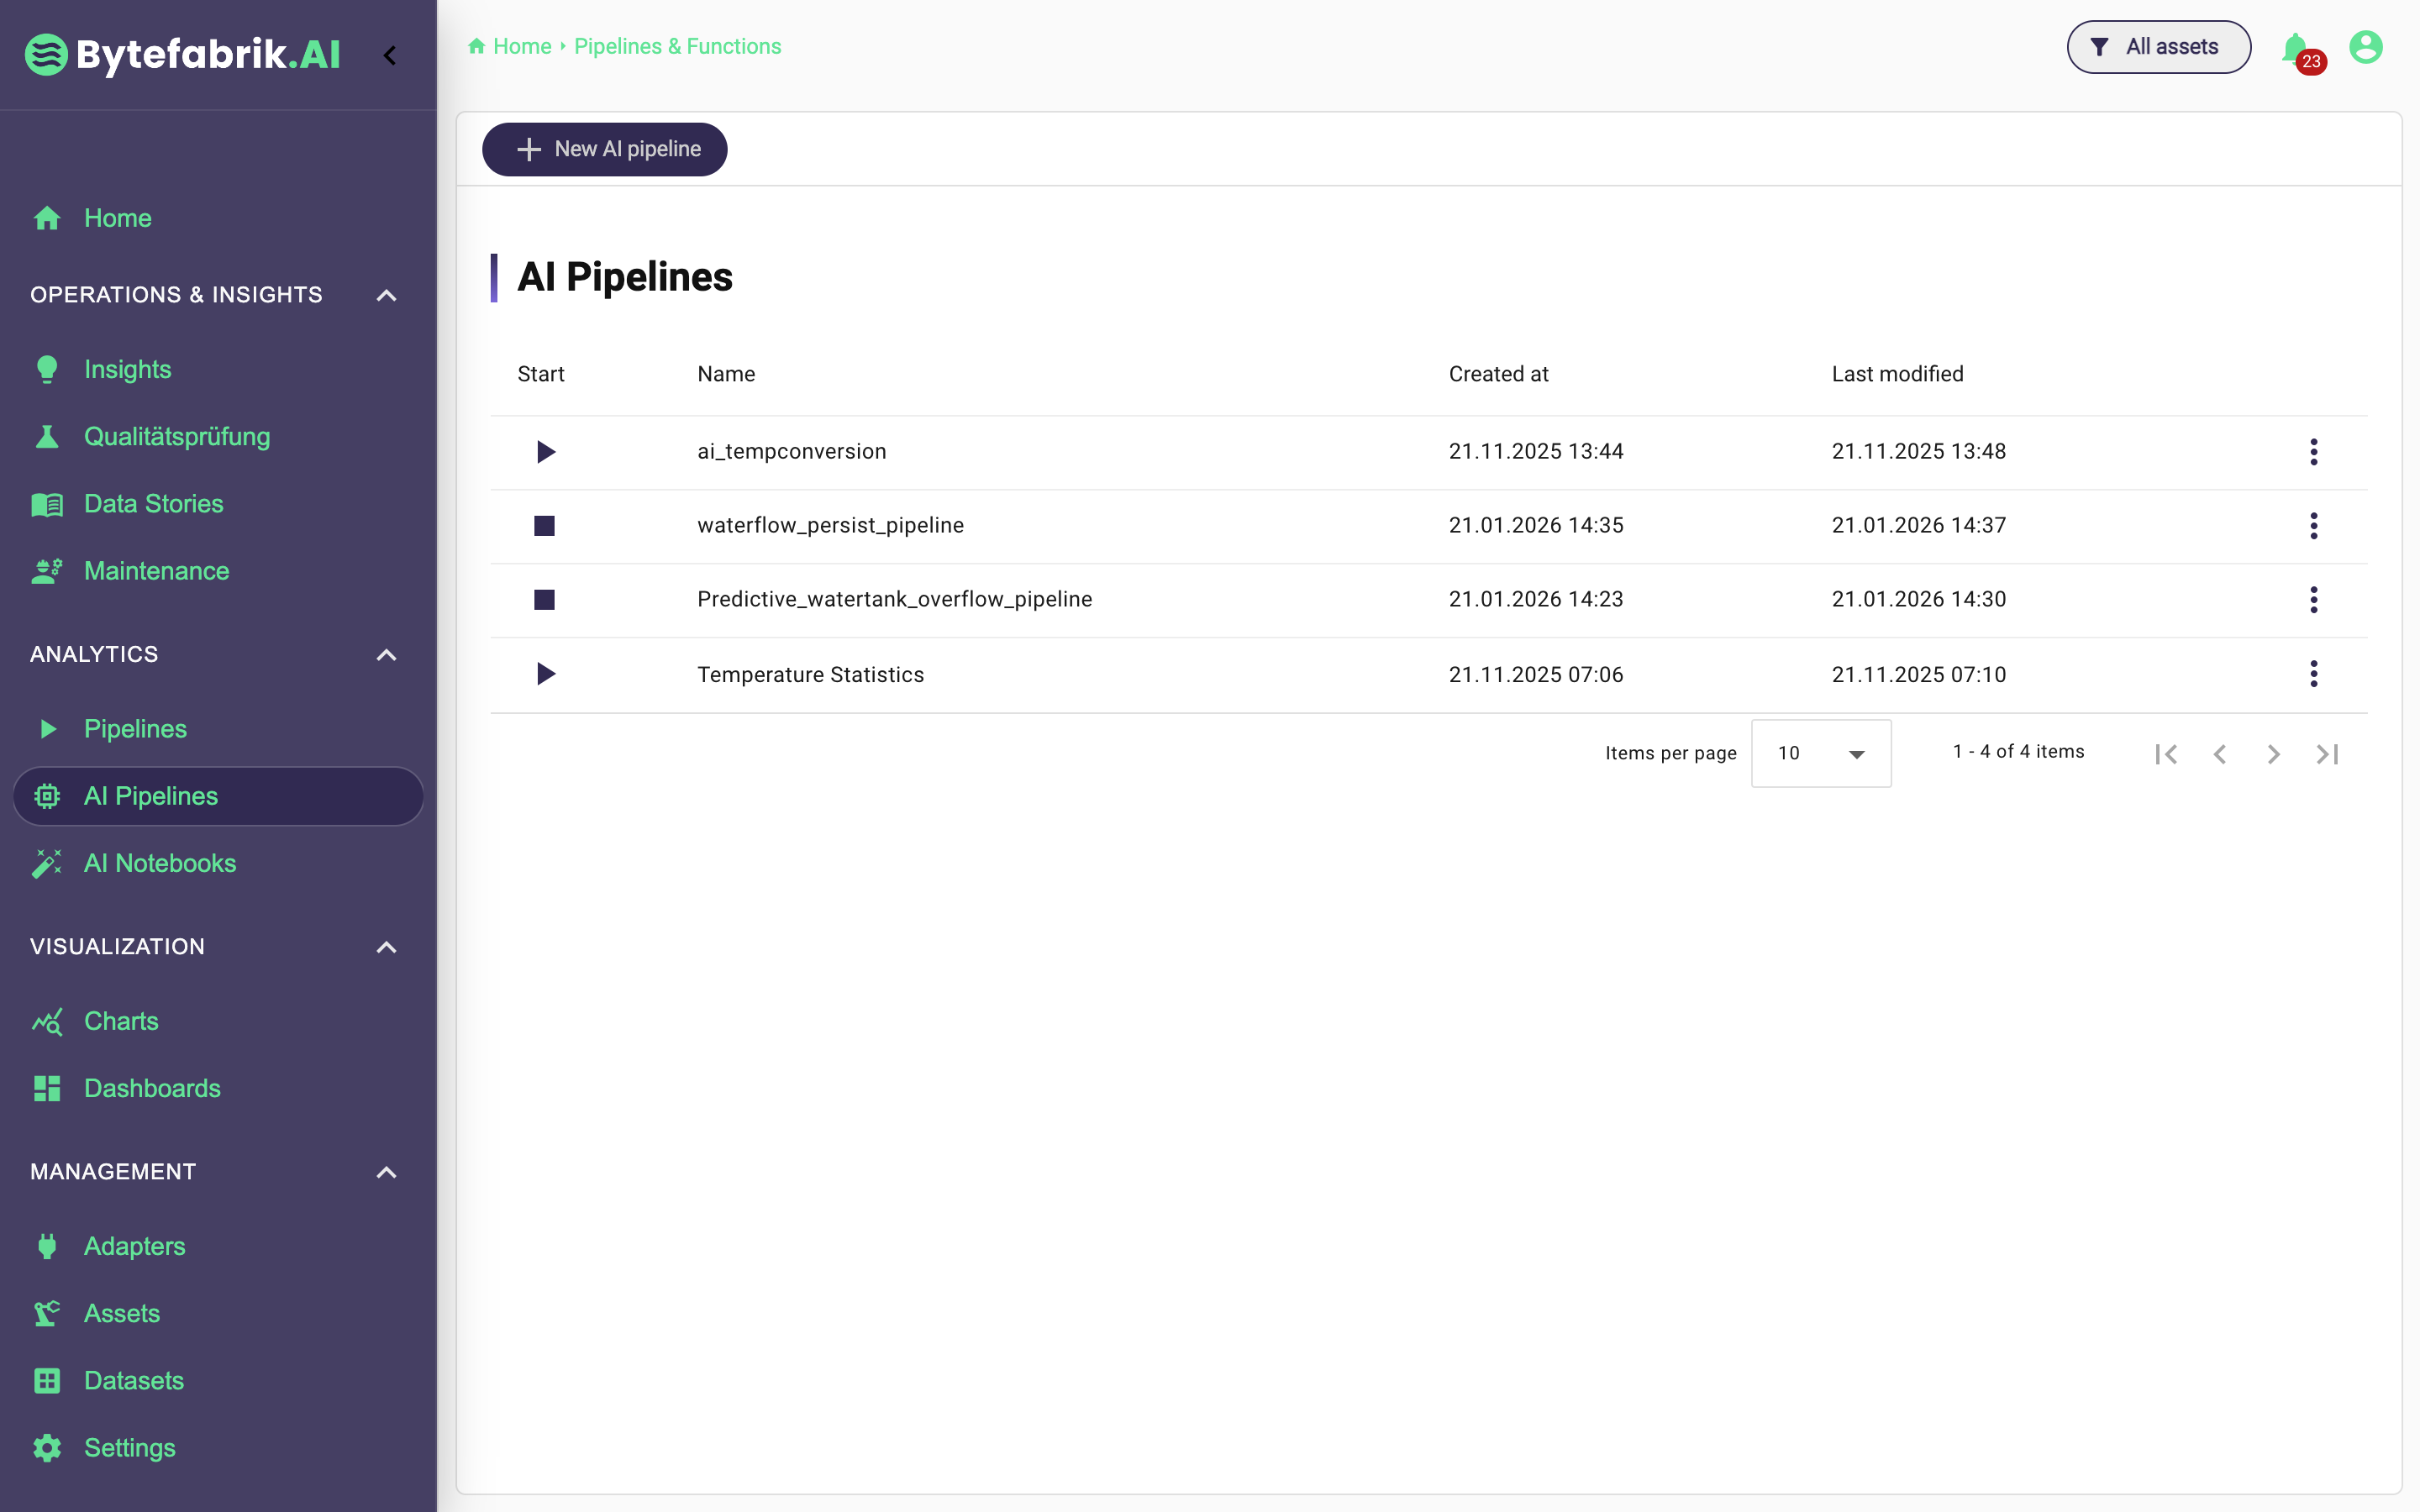Stop the Predictive_watertank_overflow_pipeline
This screenshot has width=2420, height=1512.
click(544, 600)
